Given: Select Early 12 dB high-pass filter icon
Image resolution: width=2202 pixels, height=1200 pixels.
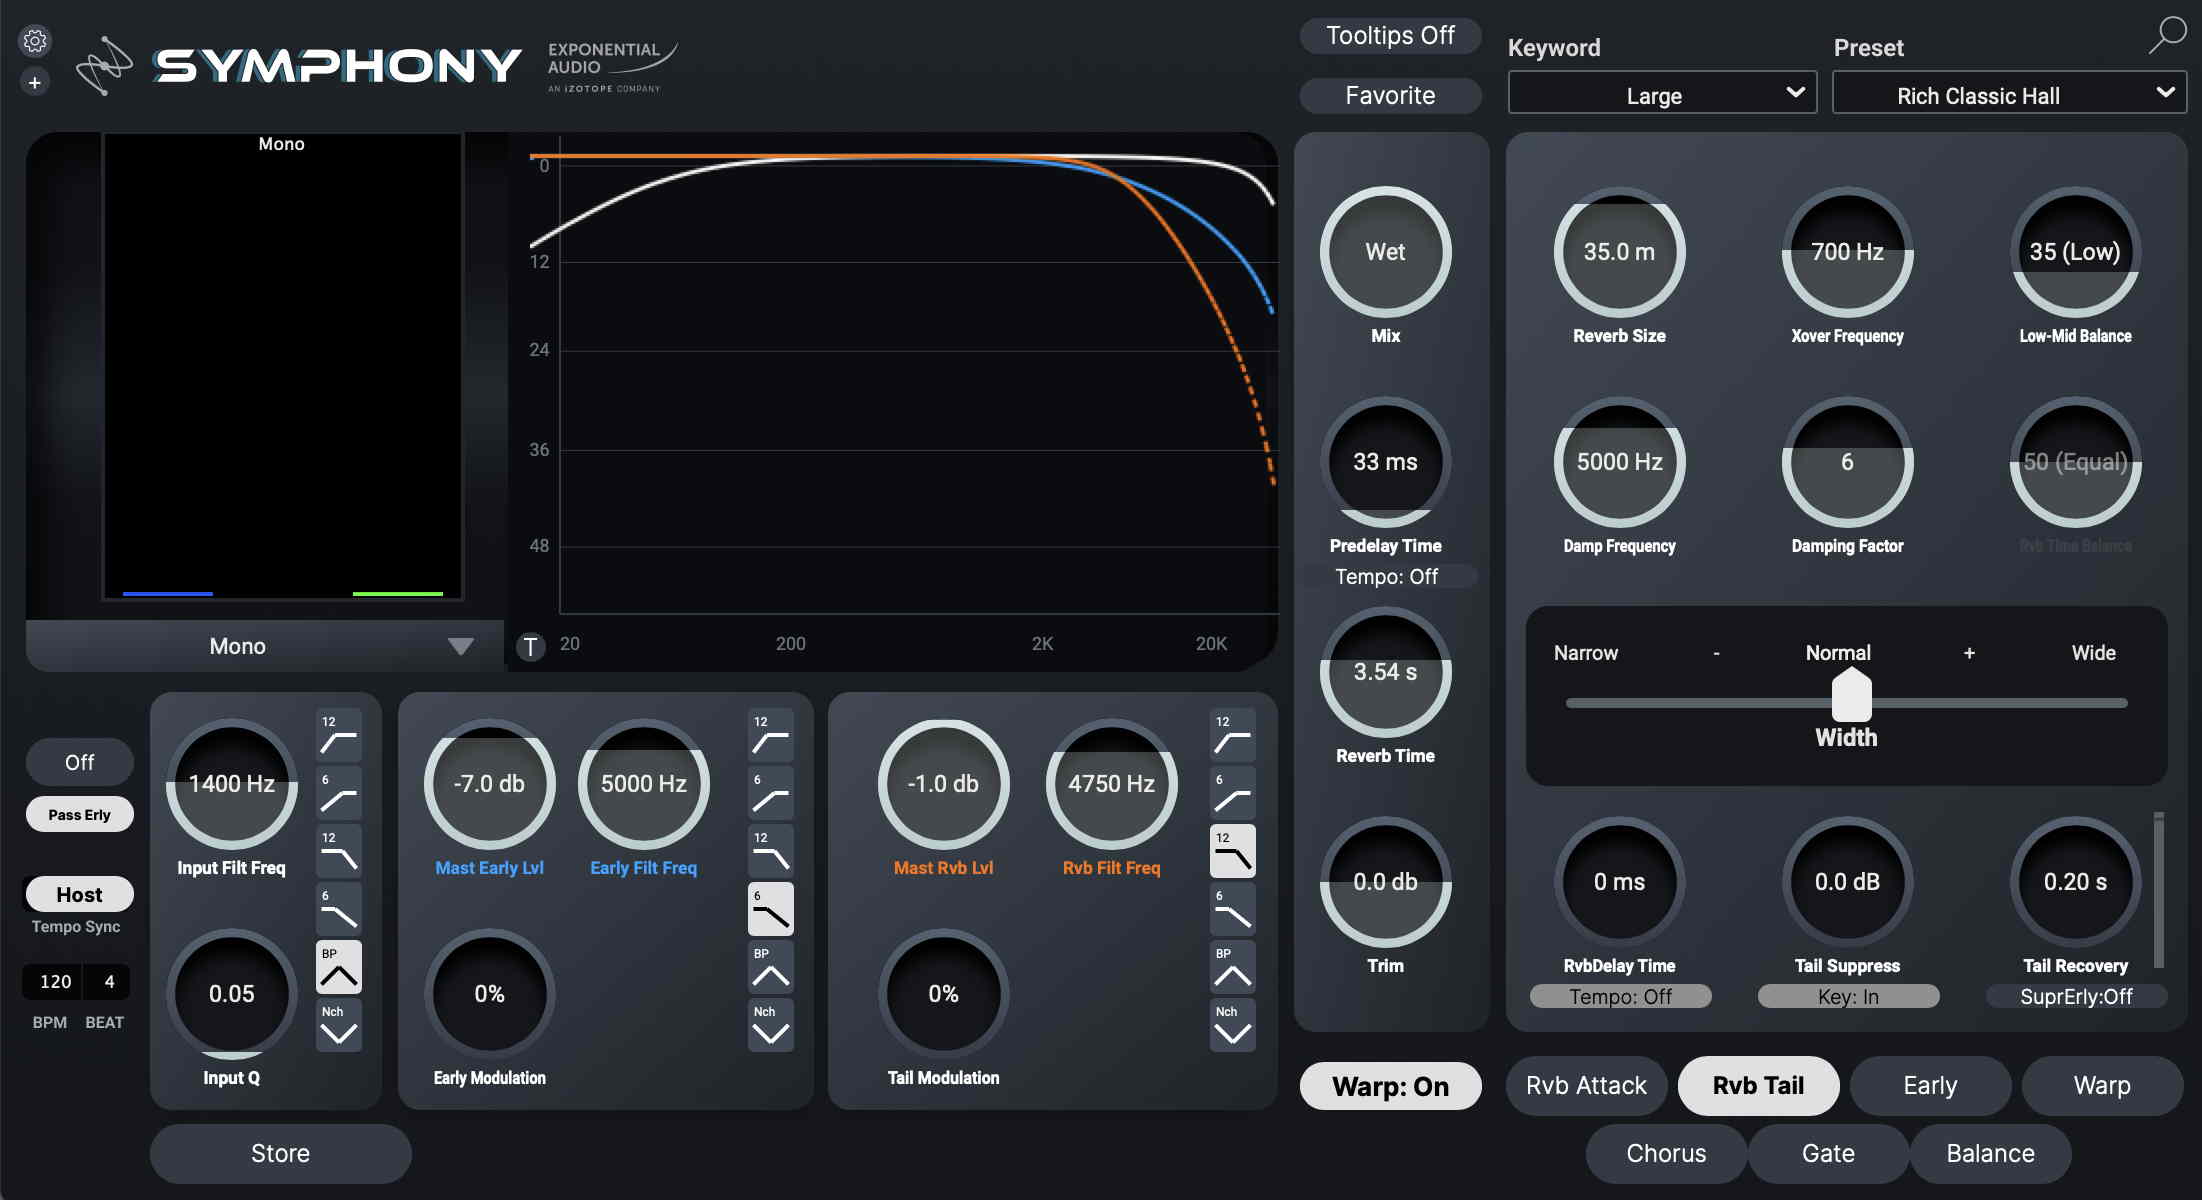Looking at the screenshot, I should point(771,735).
